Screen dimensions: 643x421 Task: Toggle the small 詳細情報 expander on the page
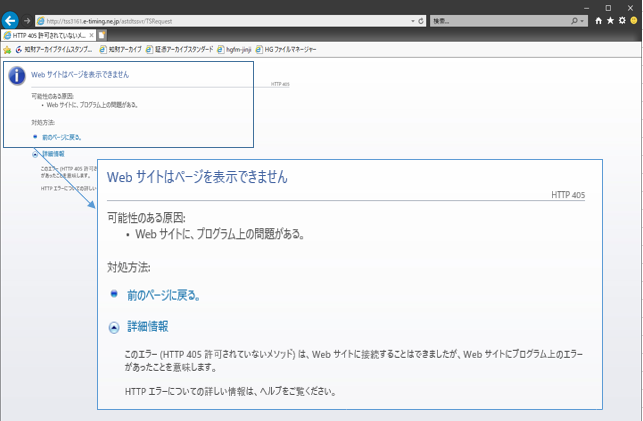pyautogui.click(x=36, y=154)
